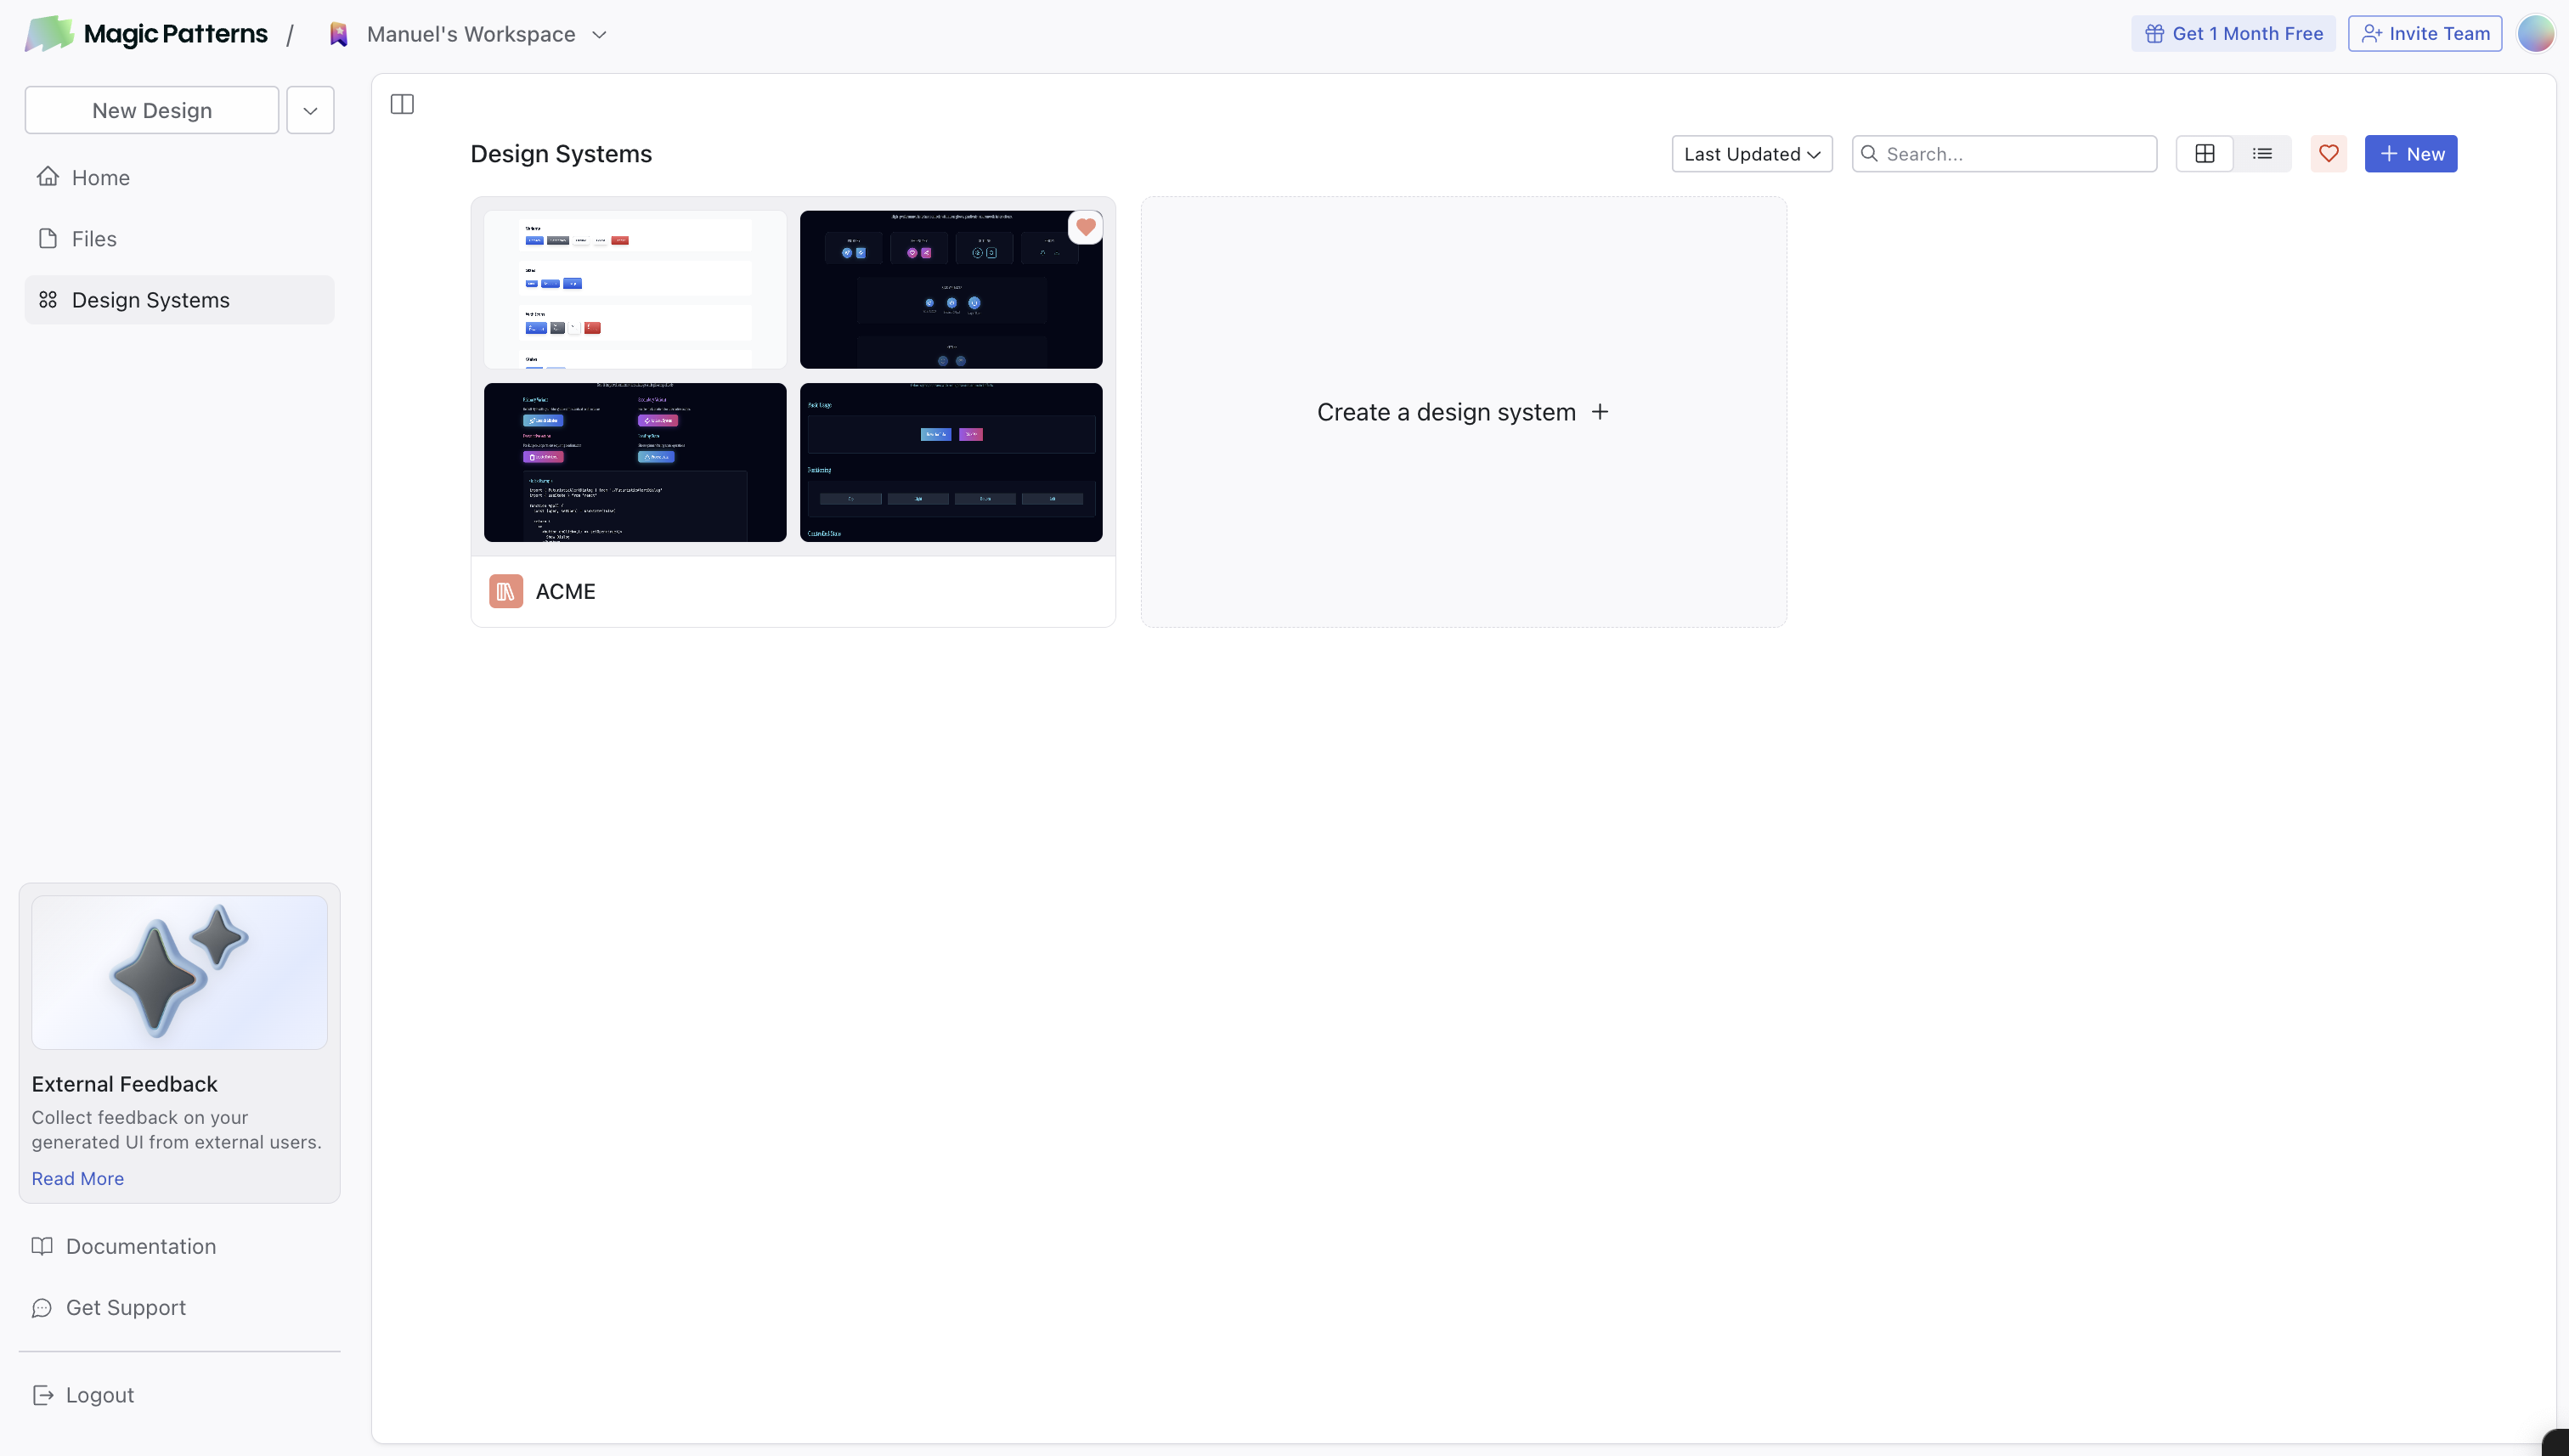
Task: Click the Get 1 Month Free gift button
Action: pyautogui.click(x=2232, y=34)
